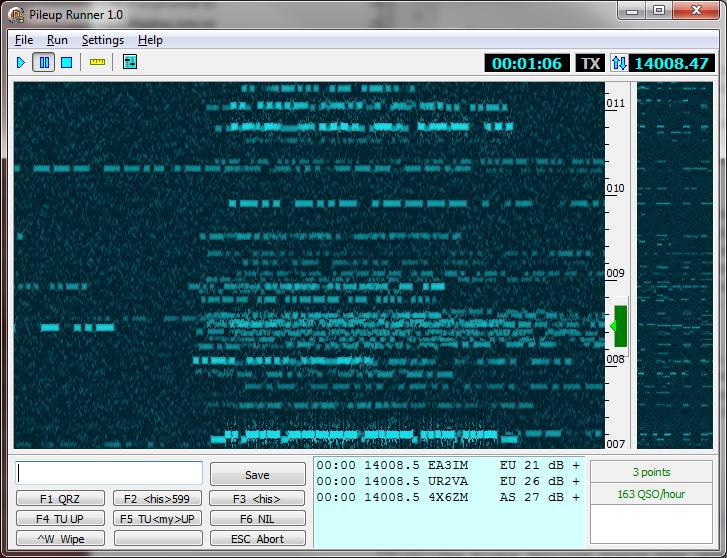Maximize the Pileup Runner window

[x=659, y=11]
